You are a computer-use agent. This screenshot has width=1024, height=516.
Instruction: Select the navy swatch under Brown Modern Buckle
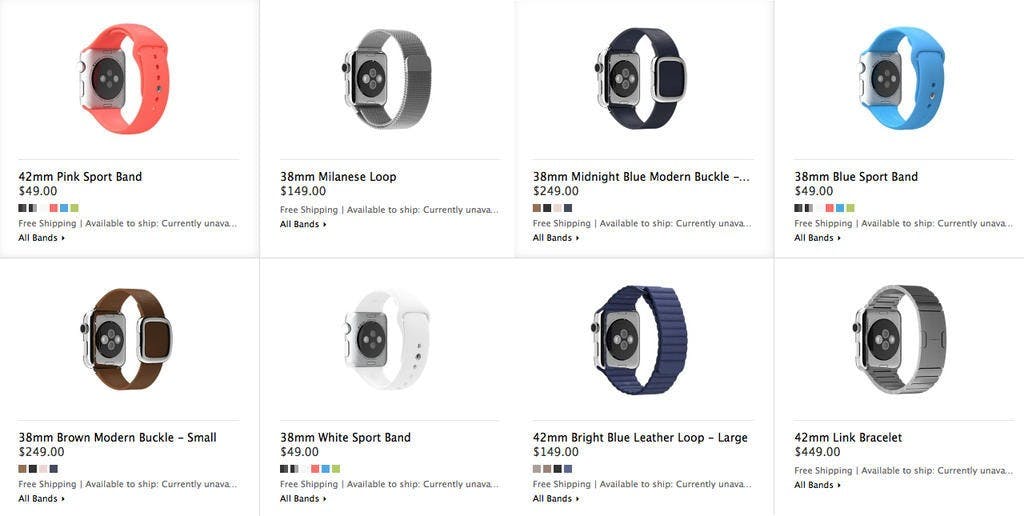[54, 468]
